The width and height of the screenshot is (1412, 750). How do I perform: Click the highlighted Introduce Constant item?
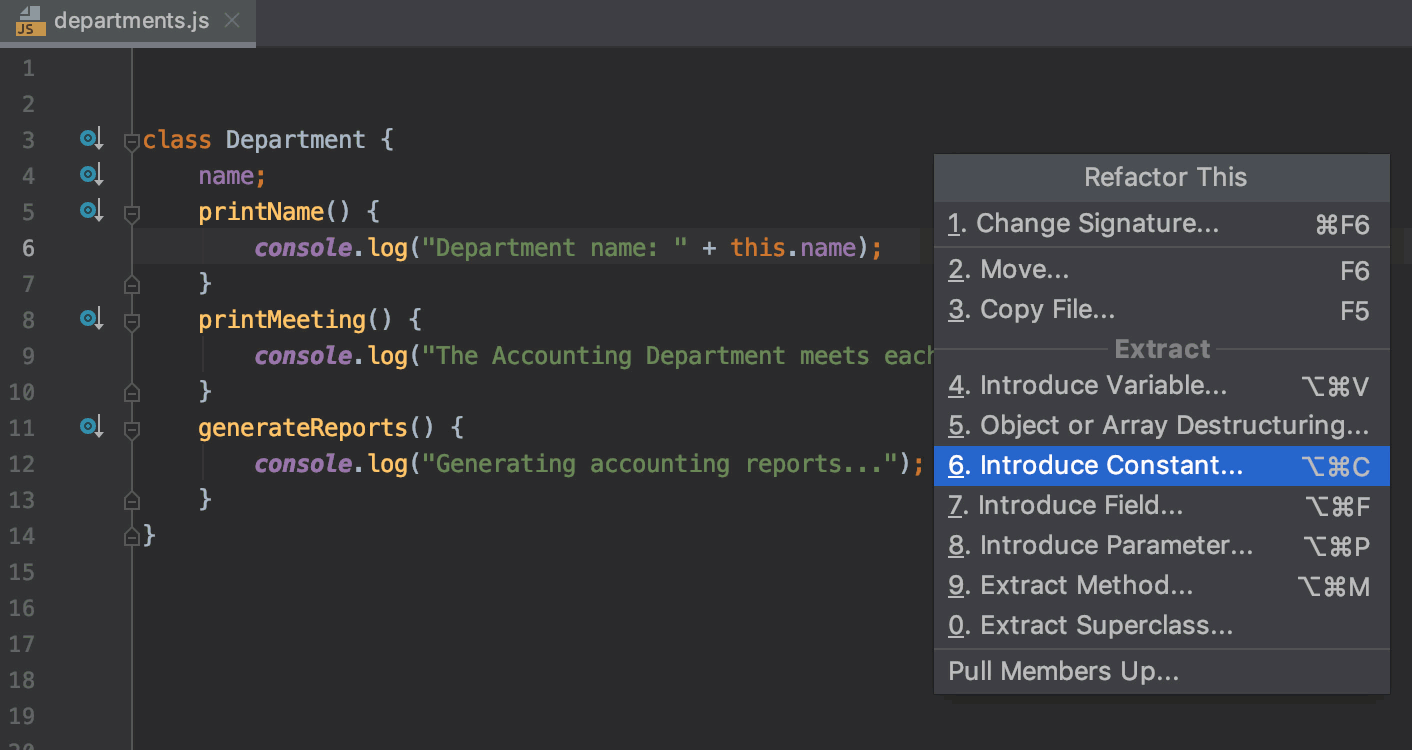[1110, 466]
